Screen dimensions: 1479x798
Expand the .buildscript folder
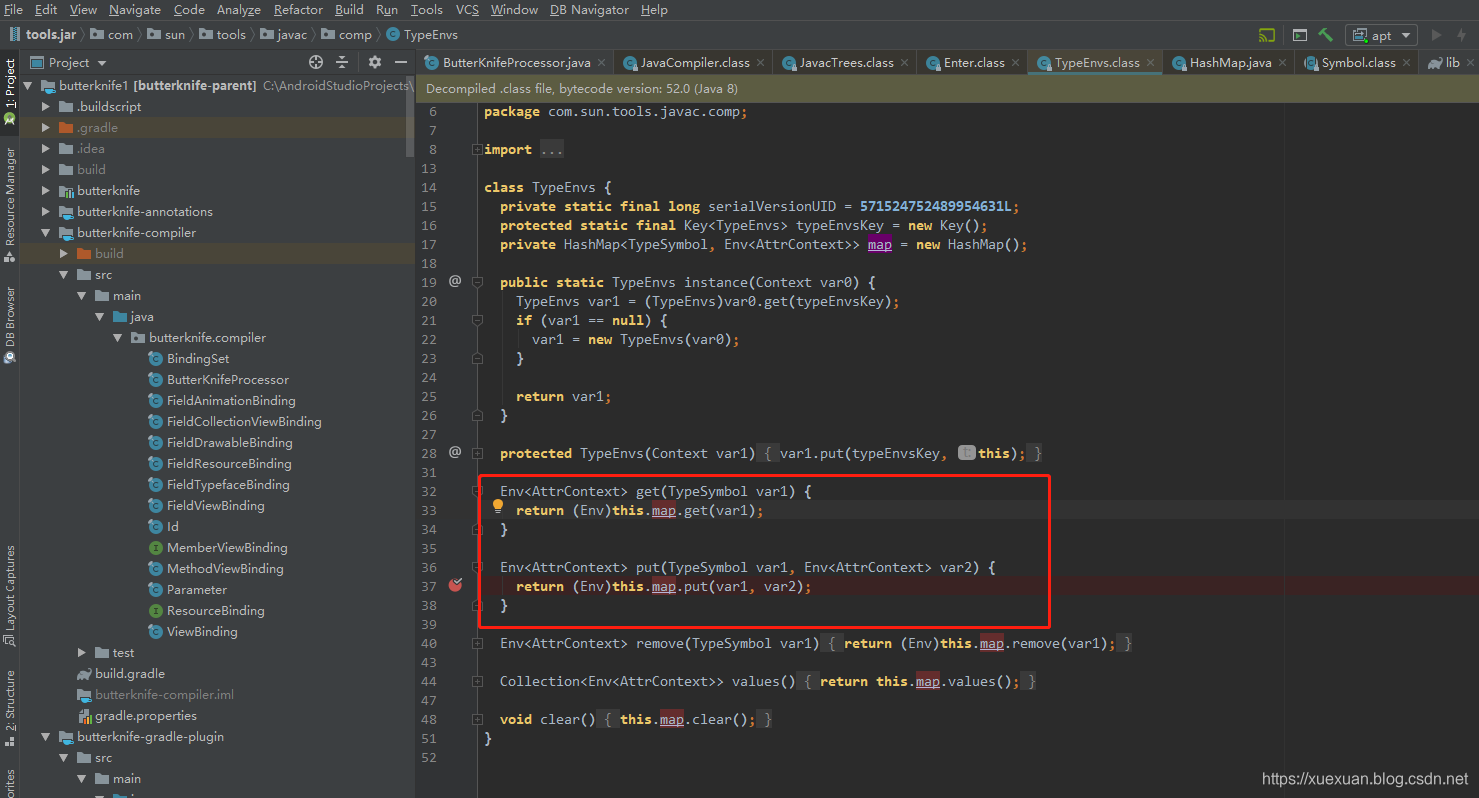click(x=46, y=106)
